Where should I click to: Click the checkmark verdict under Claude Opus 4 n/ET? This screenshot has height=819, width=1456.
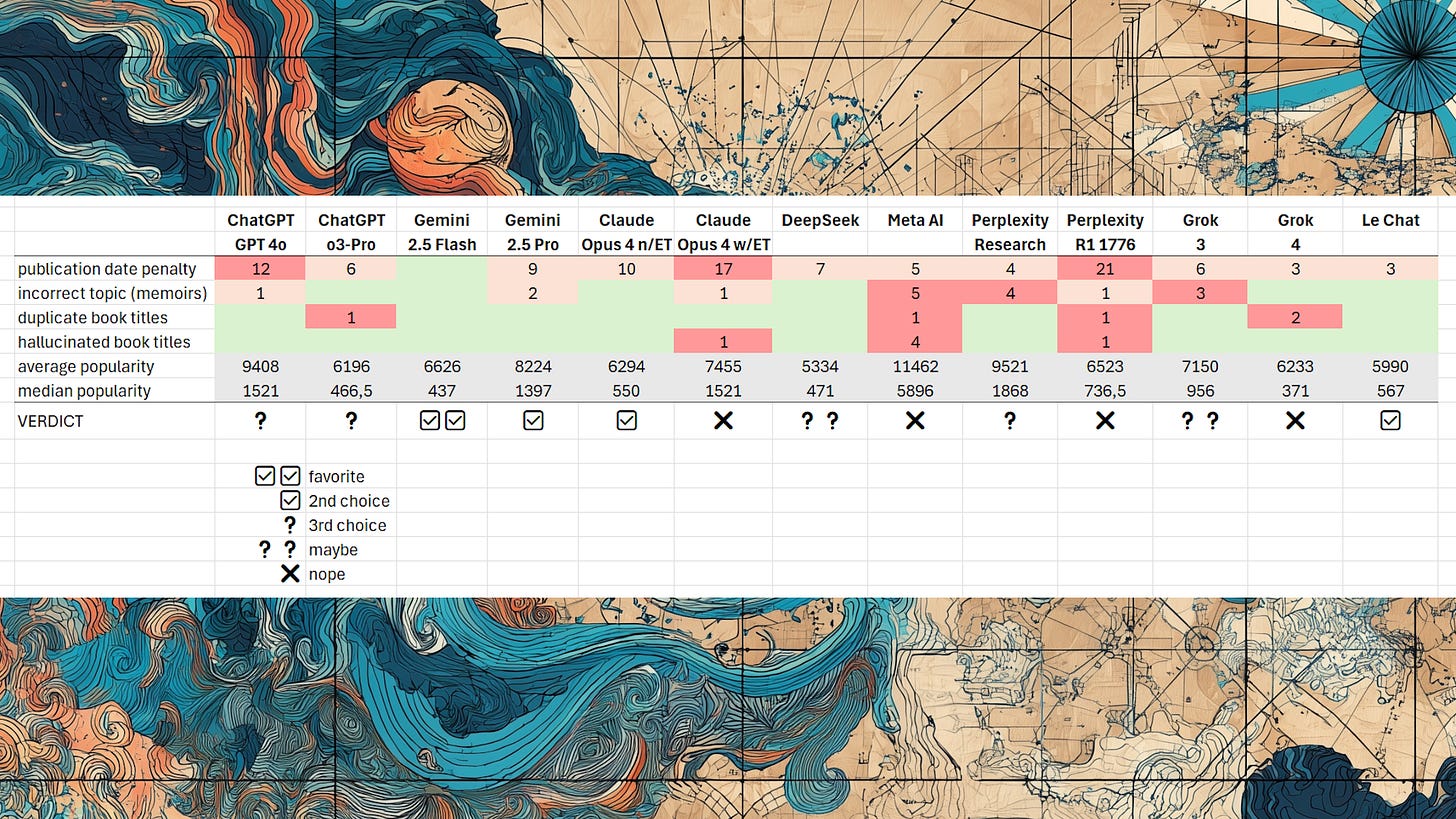626,421
